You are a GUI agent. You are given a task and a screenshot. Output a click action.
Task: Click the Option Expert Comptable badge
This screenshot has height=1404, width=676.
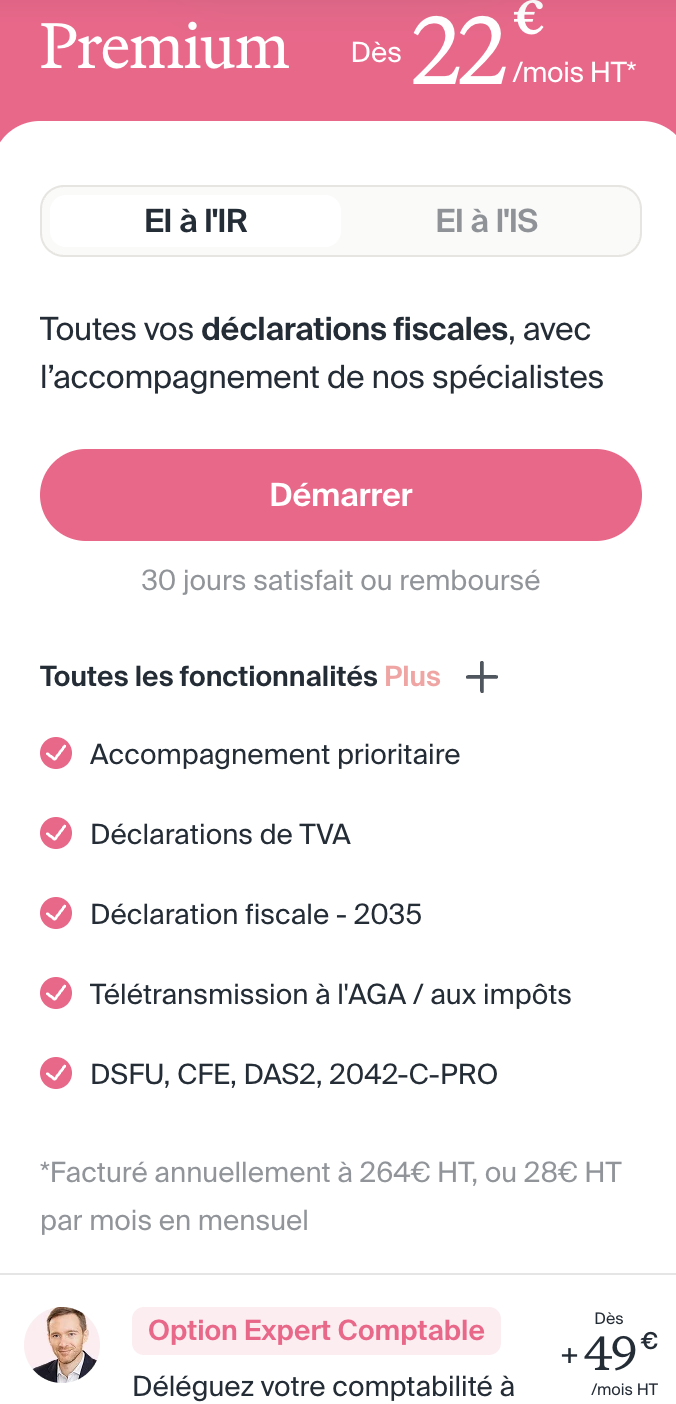(316, 1331)
